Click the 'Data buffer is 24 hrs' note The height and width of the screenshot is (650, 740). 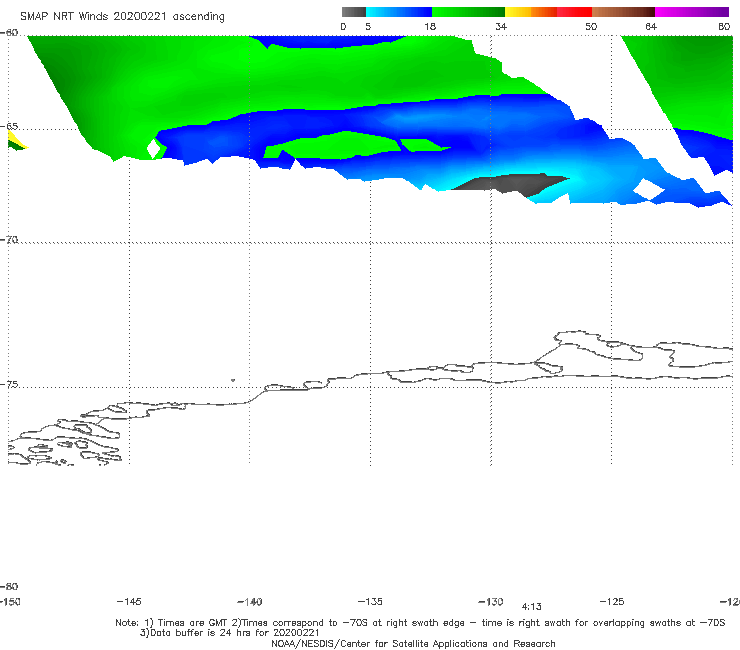pyautogui.click(x=230, y=633)
